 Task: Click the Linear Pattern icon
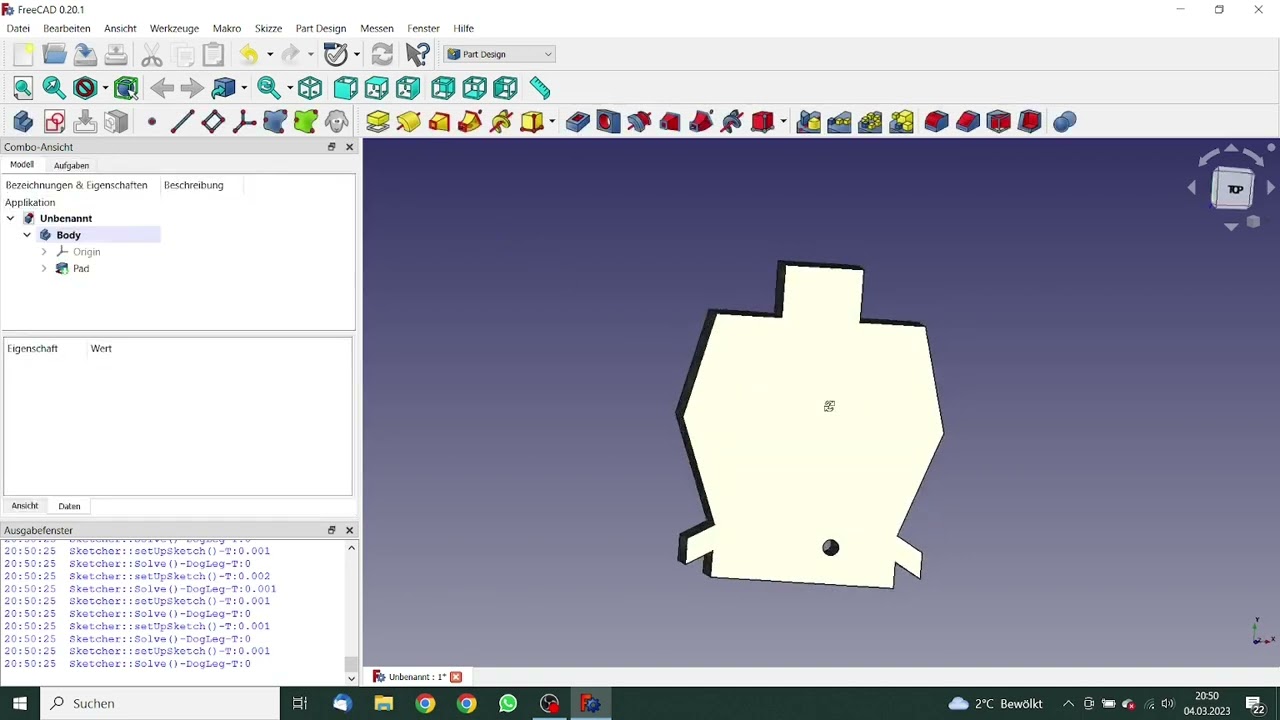840,122
